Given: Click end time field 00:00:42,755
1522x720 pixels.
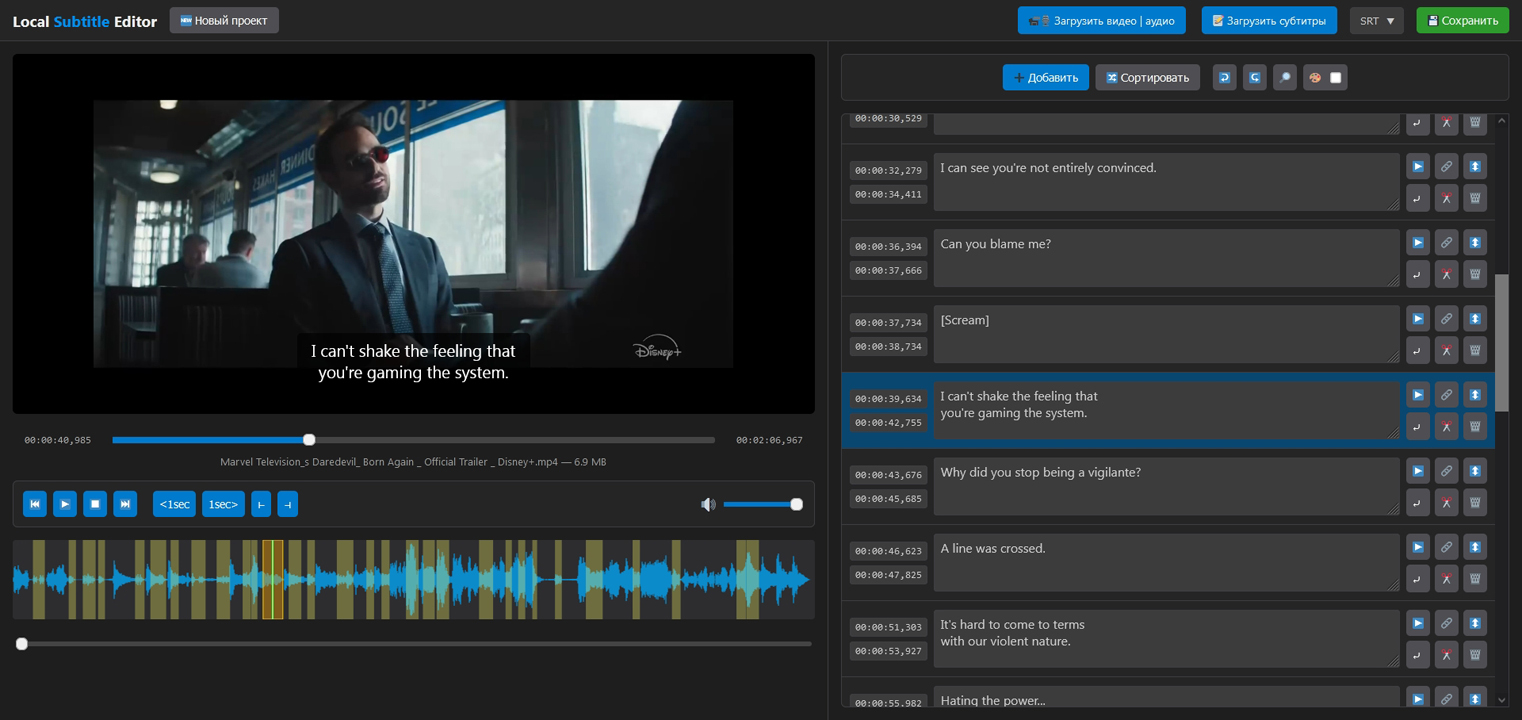Looking at the screenshot, I should click(x=888, y=422).
